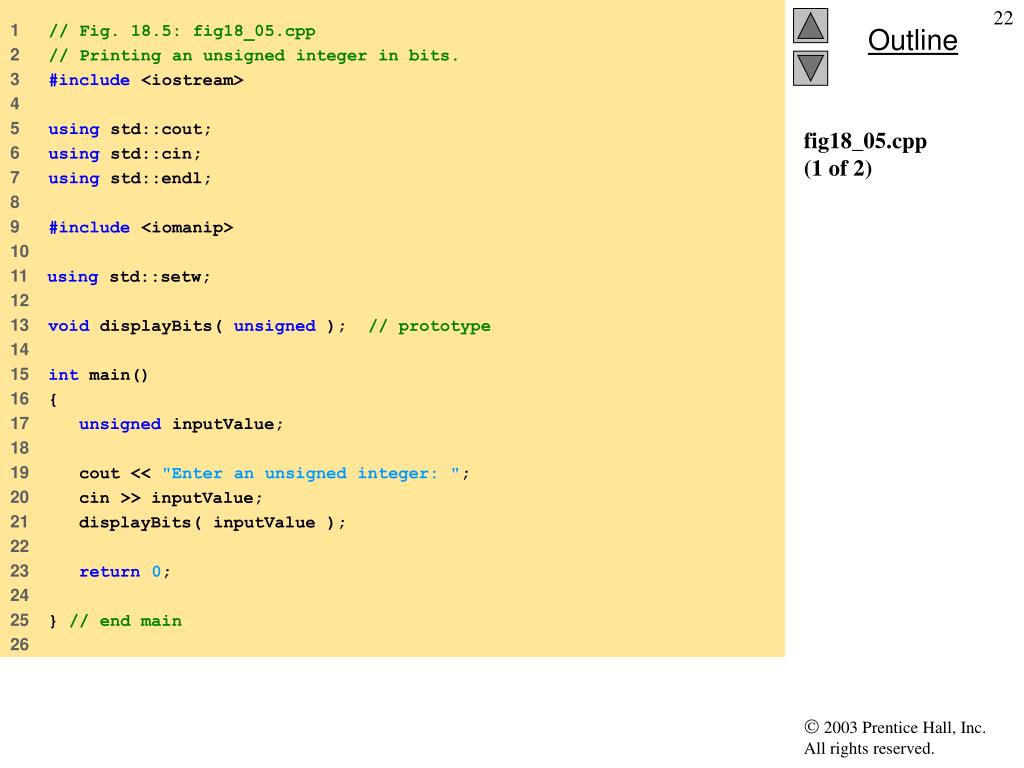
Task: Select the fig18_05.cpp title text
Action: tap(865, 141)
